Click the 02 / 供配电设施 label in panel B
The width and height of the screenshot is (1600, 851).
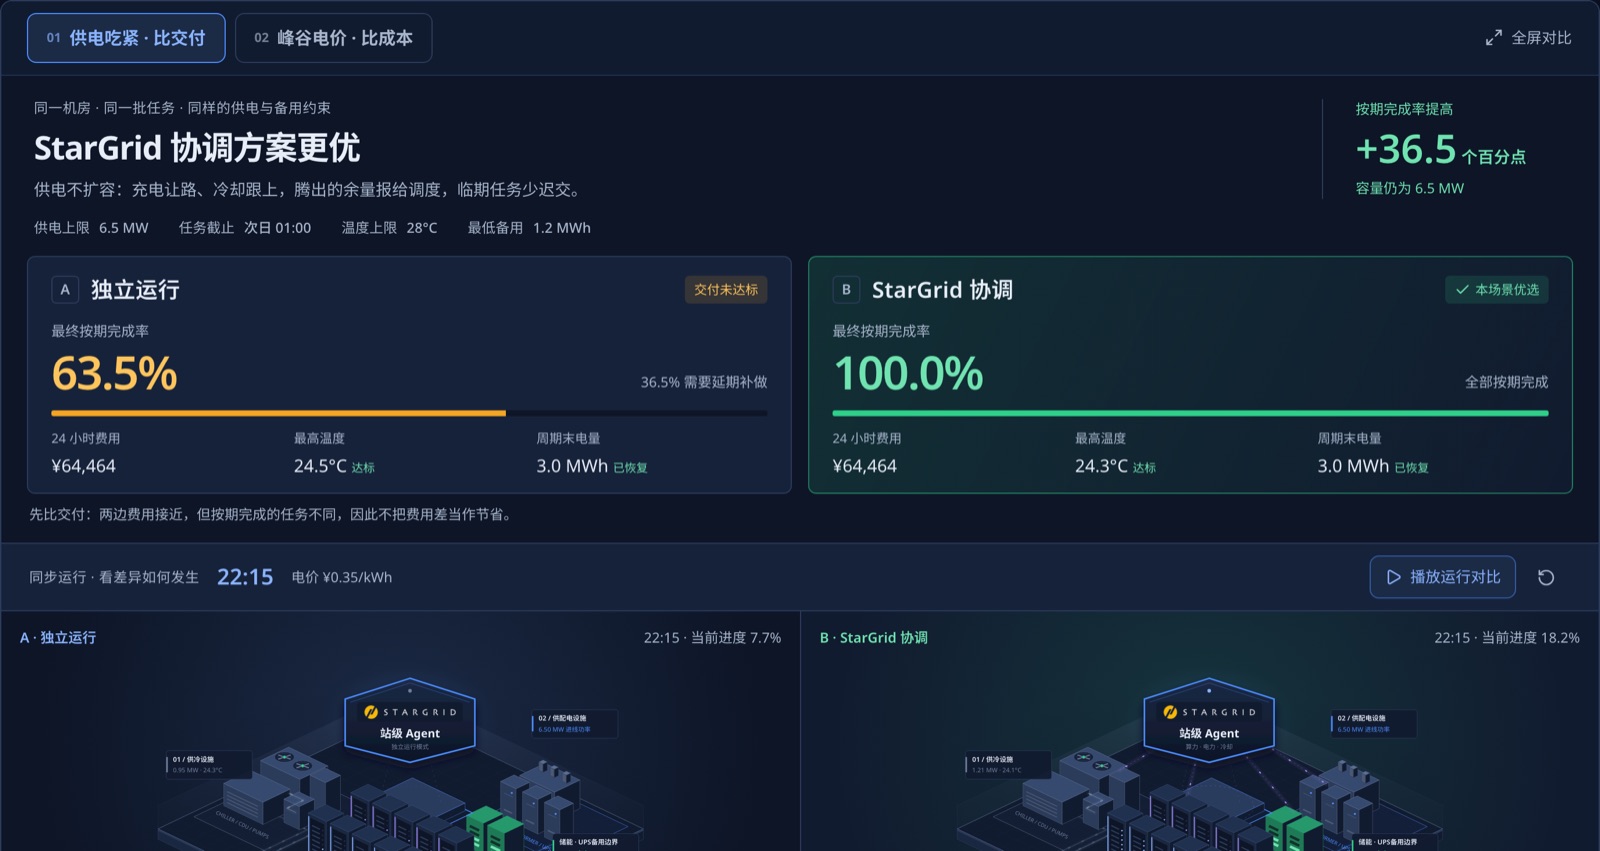coord(1374,724)
